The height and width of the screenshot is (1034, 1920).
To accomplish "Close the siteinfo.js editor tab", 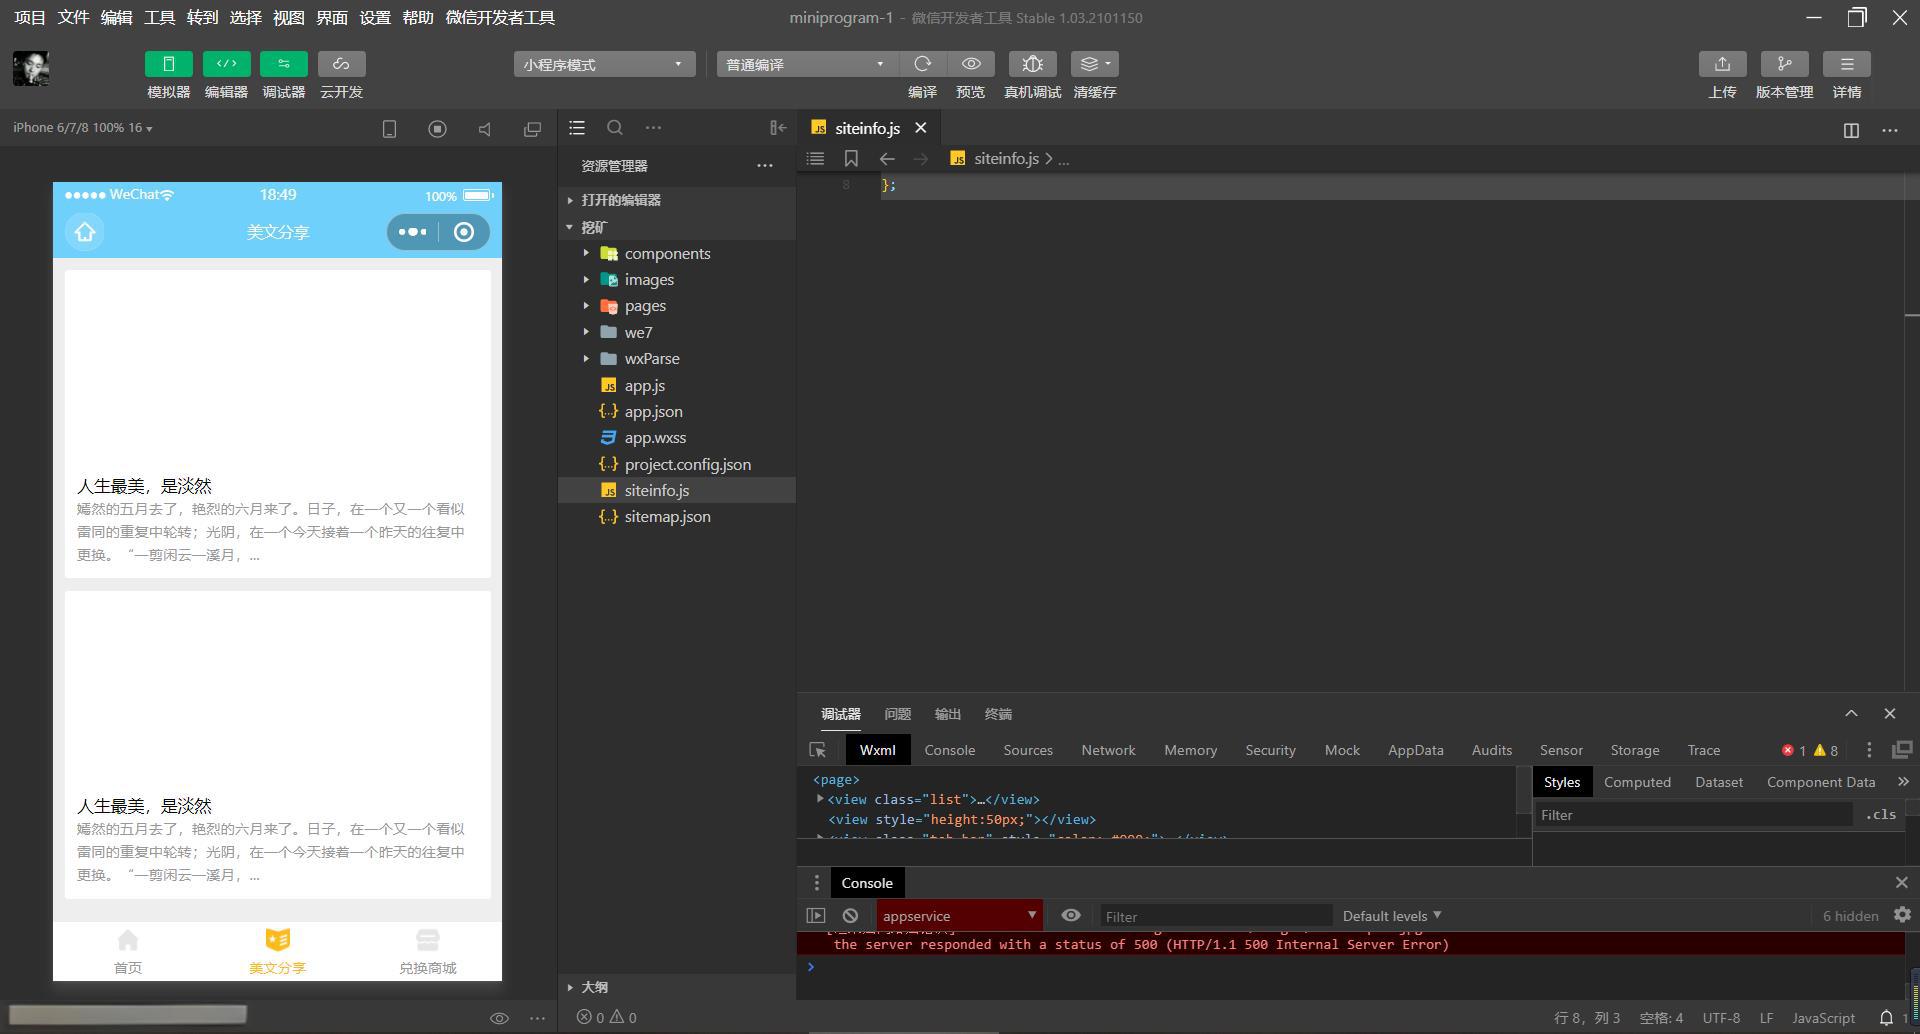I will point(921,128).
